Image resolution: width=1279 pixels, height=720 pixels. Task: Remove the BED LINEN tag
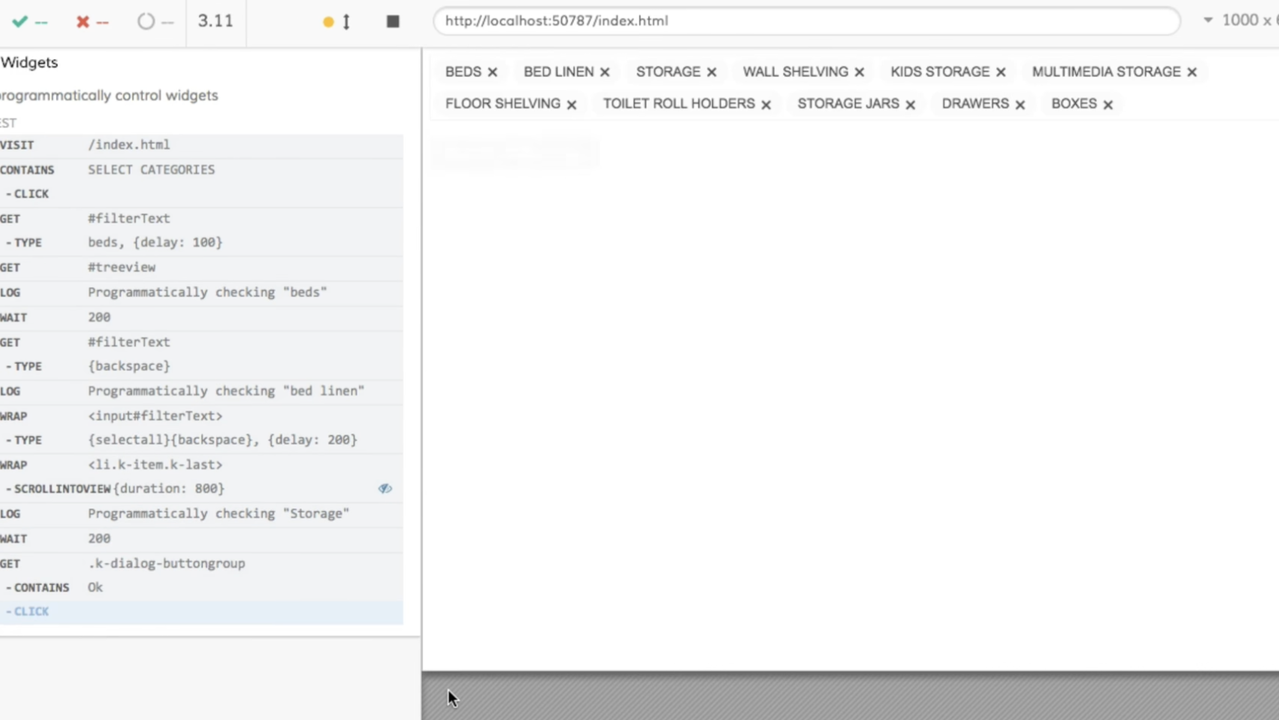pyautogui.click(x=604, y=72)
